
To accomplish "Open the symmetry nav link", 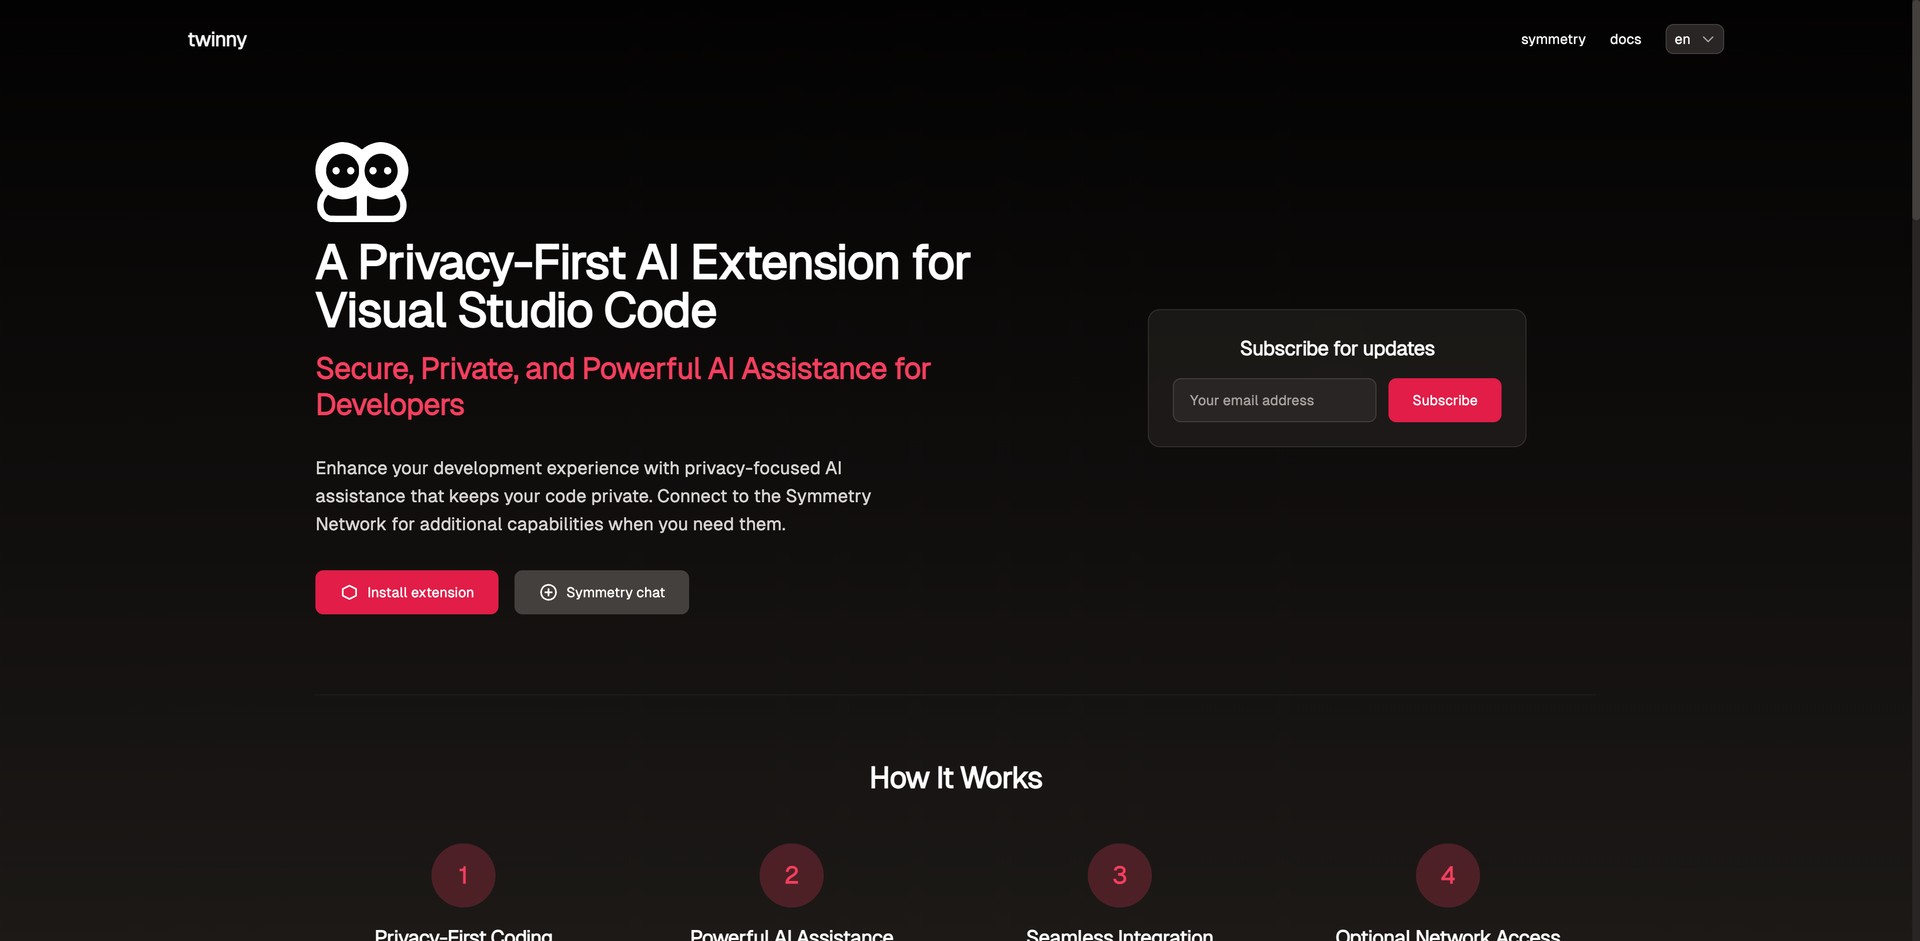I will pyautogui.click(x=1553, y=39).
